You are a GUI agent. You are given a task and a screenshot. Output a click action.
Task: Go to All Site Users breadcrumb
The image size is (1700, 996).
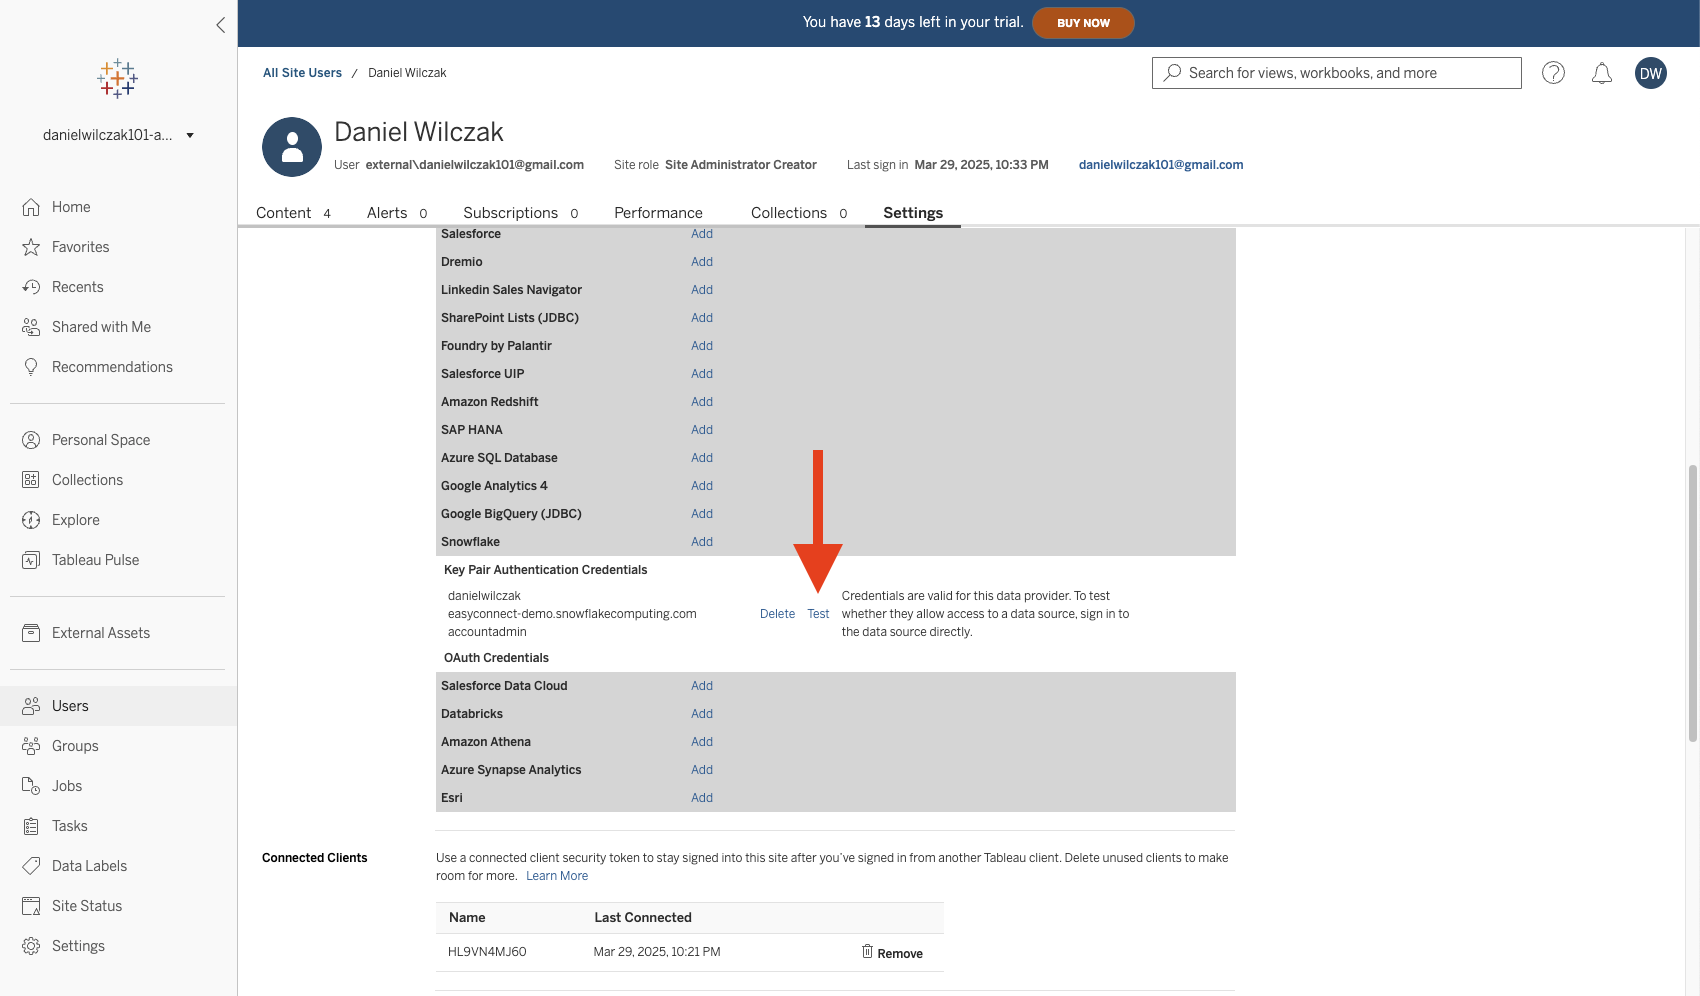click(302, 73)
